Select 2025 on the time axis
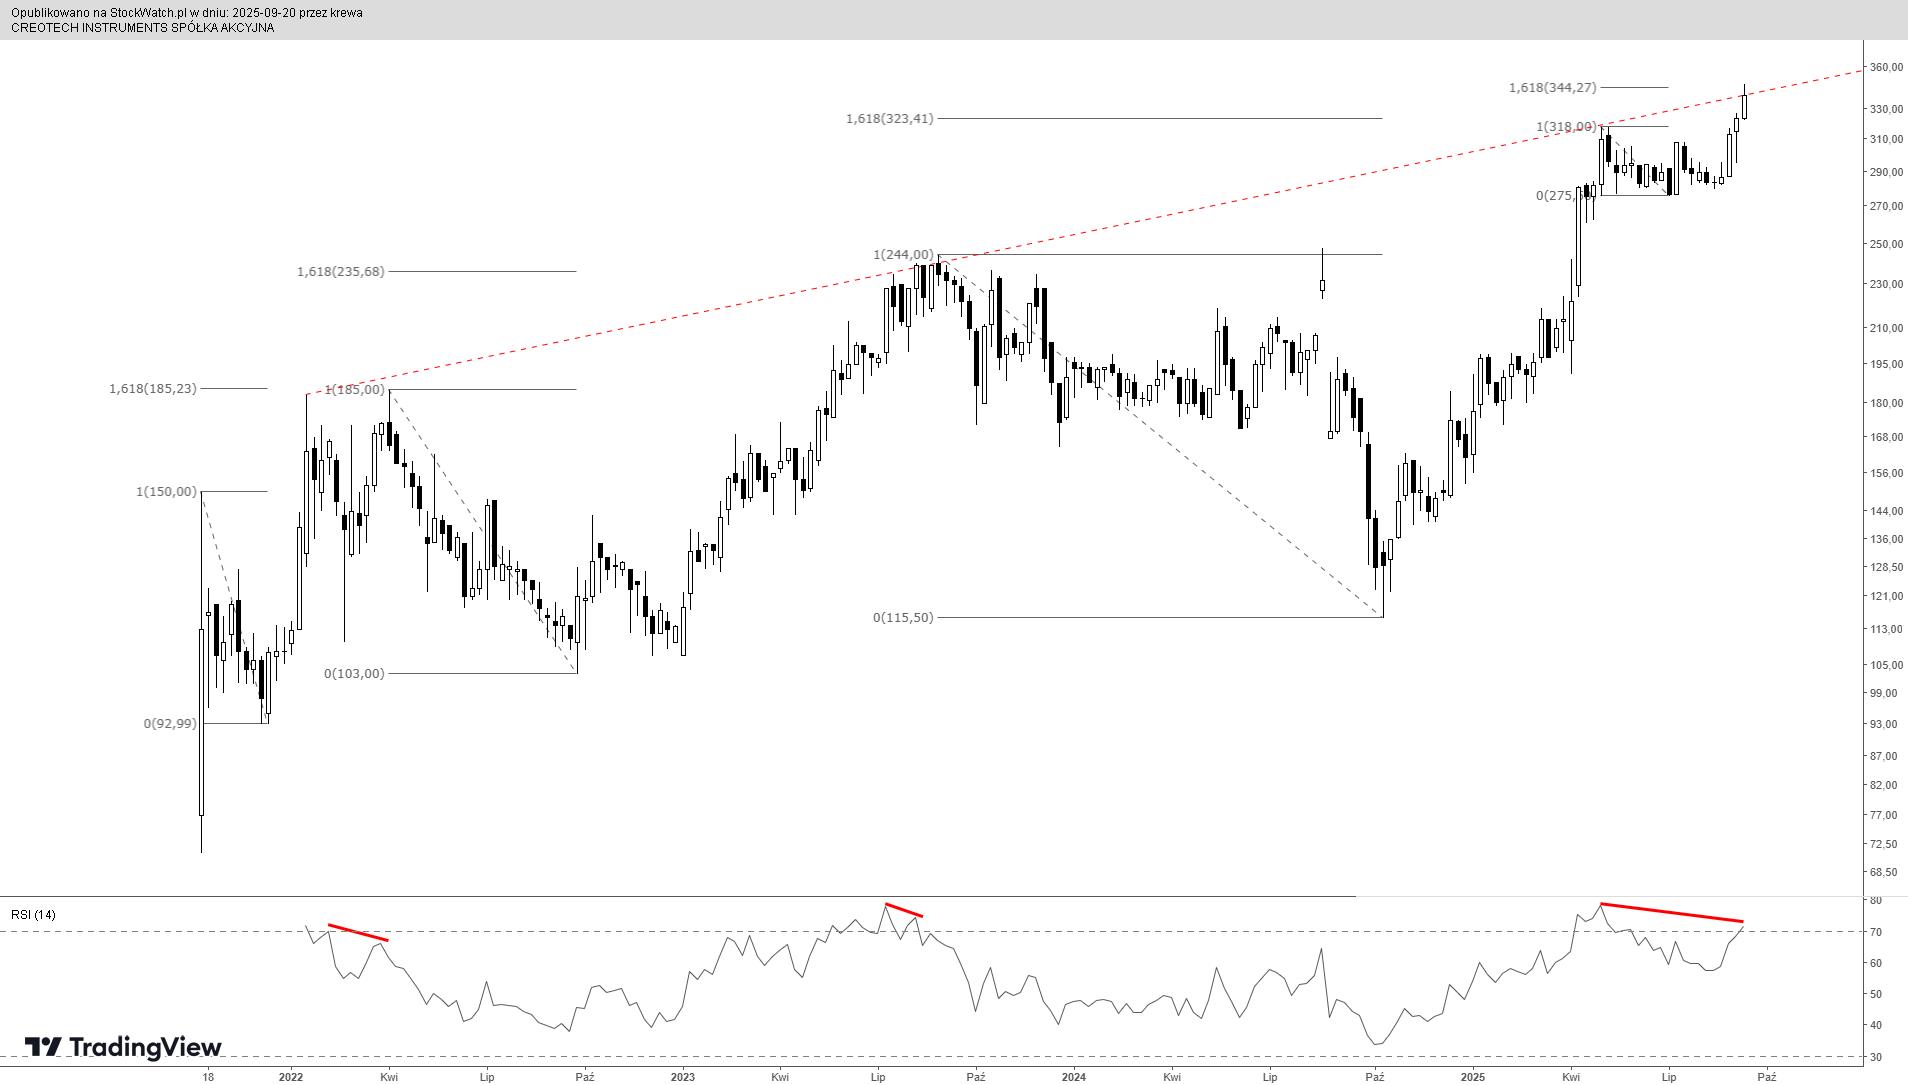The width and height of the screenshot is (1908, 1085). point(1472,1077)
